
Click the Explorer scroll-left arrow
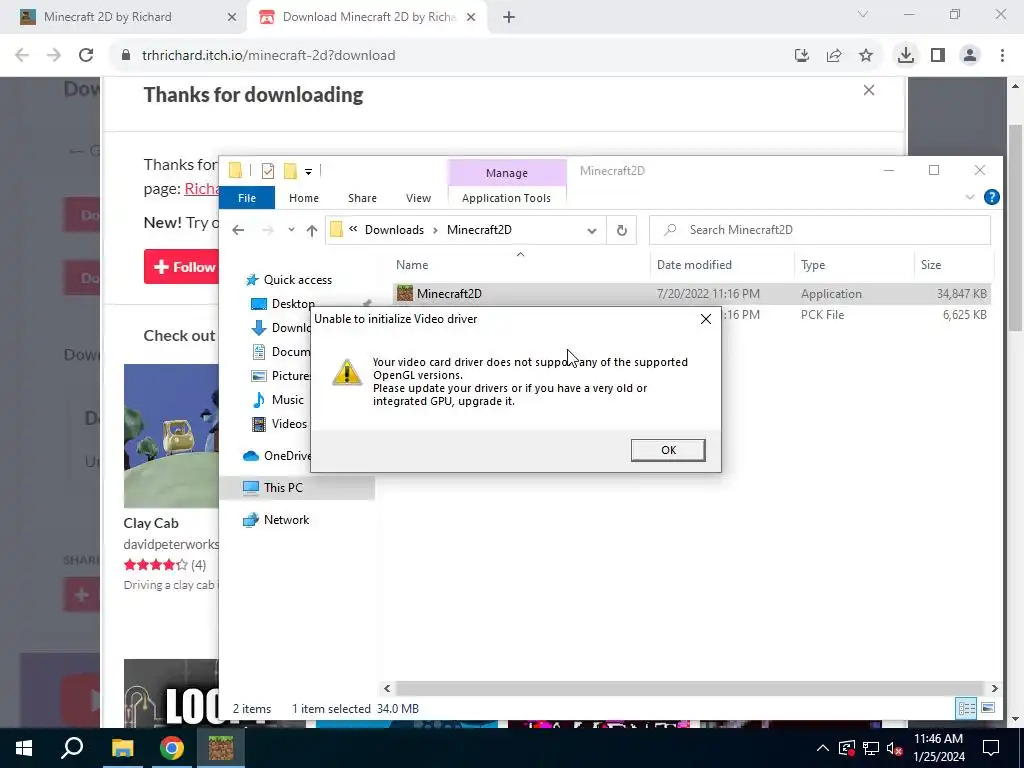tap(387, 688)
